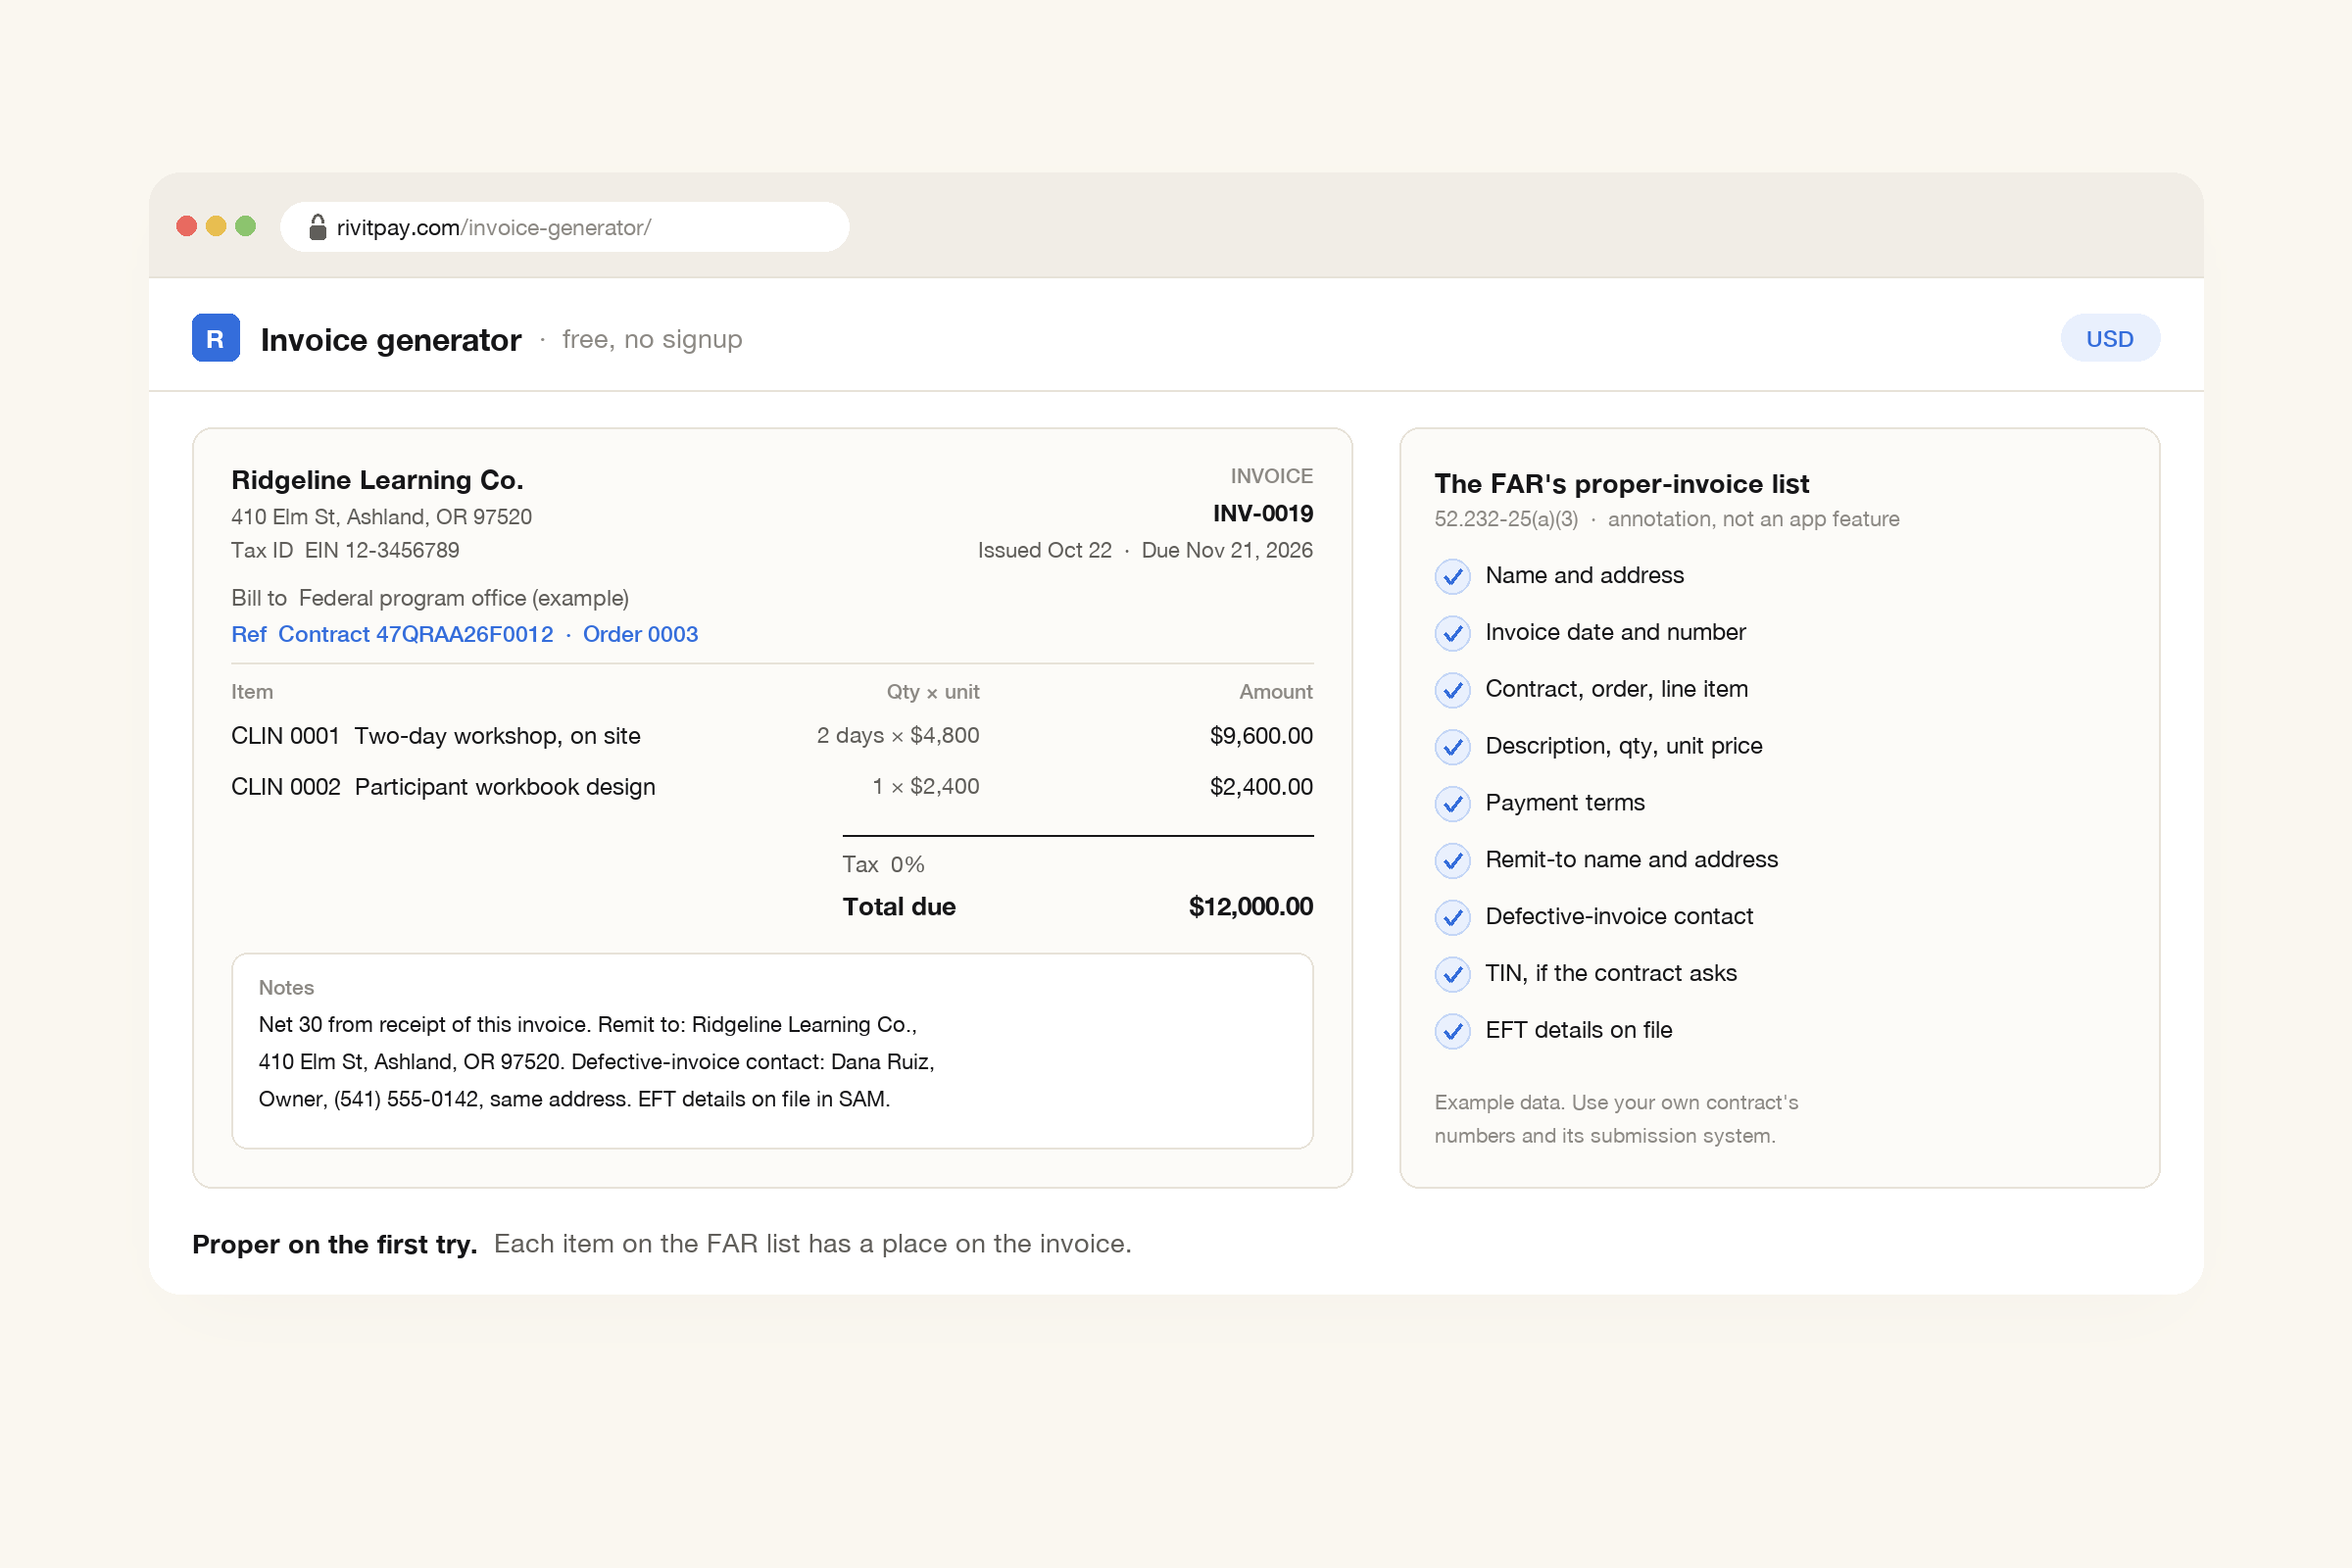Click the Tax 0% field
The image size is (2352, 1568).
(x=883, y=865)
